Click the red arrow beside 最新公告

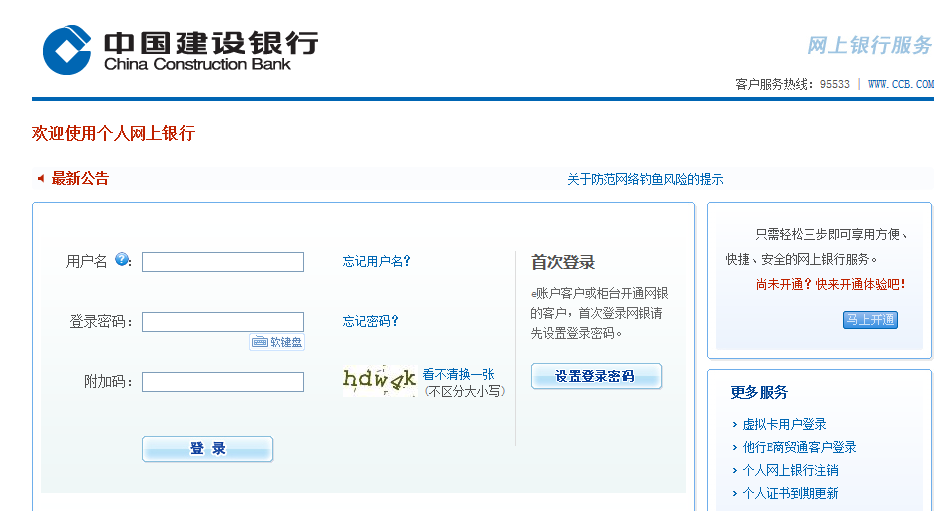(x=41, y=179)
